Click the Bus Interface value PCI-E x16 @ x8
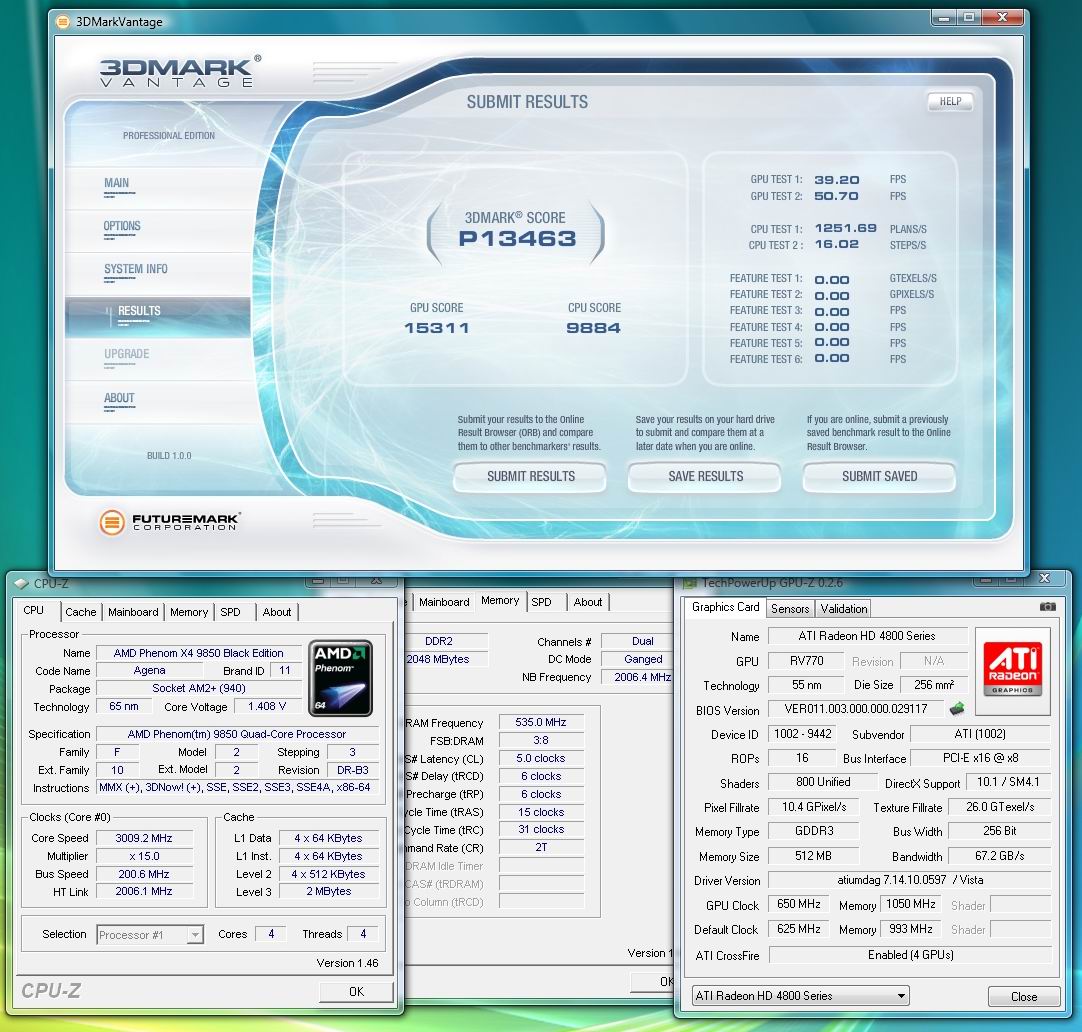This screenshot has height=1032, width=1082. pyautogui.click(x=981, y=758)
